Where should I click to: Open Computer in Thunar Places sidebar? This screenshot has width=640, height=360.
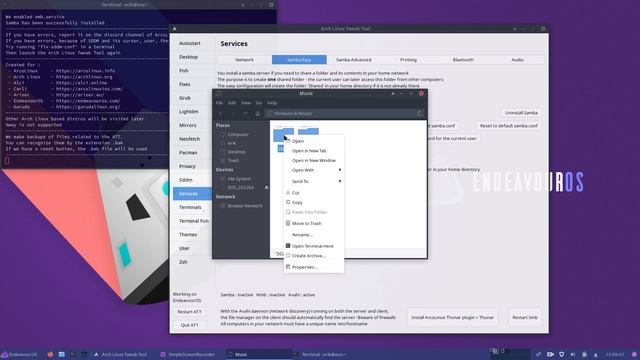click(238, 134)
